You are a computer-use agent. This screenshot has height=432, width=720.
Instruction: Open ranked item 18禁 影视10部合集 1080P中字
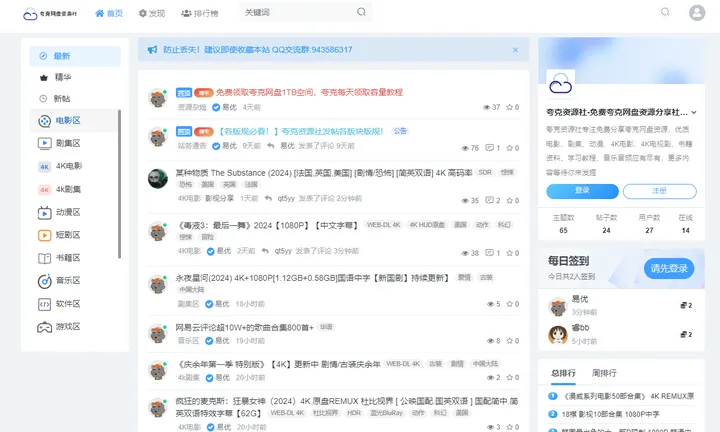(x=610, y=414)
